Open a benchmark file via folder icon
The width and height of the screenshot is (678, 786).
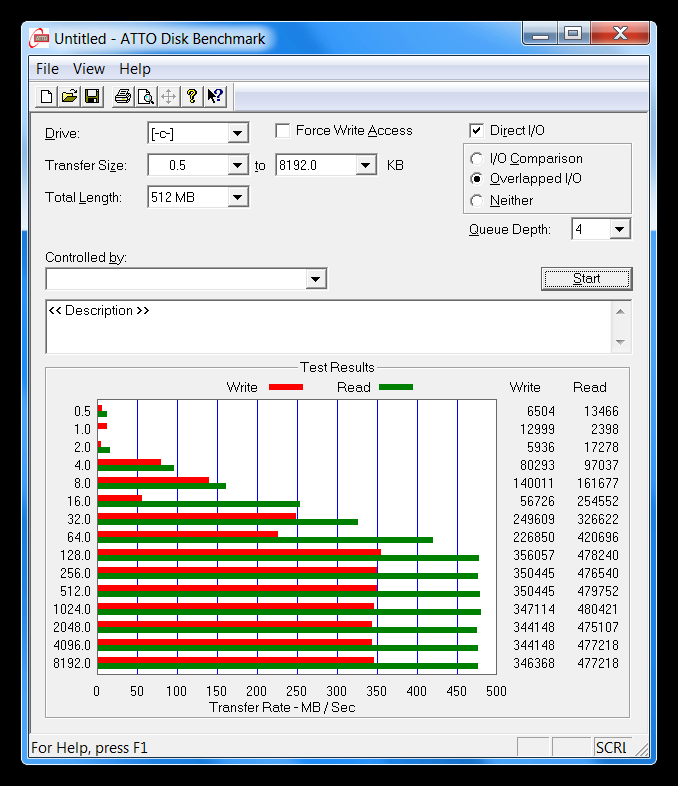(x=69, y=97)
